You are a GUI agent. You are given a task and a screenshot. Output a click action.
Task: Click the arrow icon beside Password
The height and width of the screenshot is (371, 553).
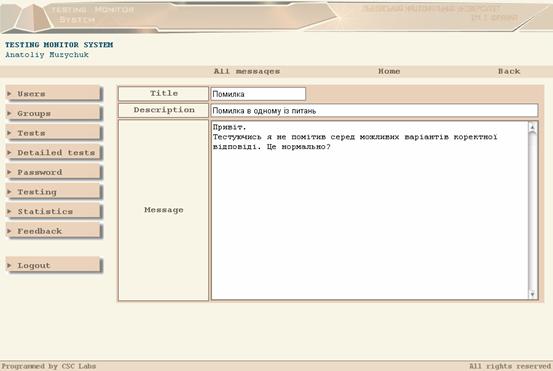tap(10, 172)
